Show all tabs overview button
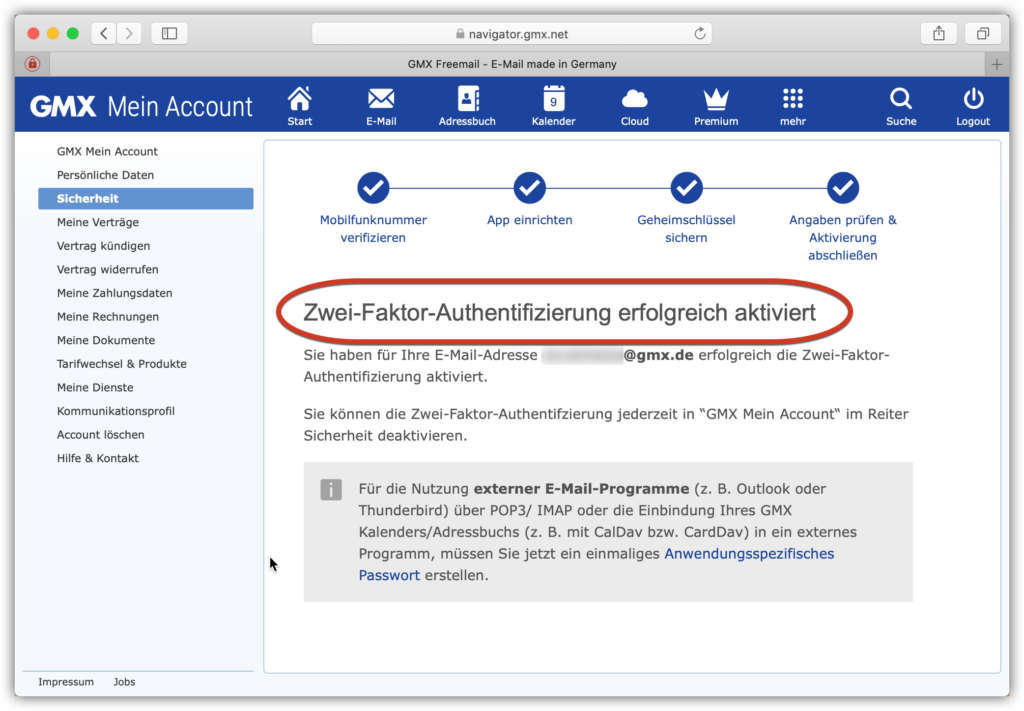This screenshot has height=711, width=1024. tap(983, 33)
